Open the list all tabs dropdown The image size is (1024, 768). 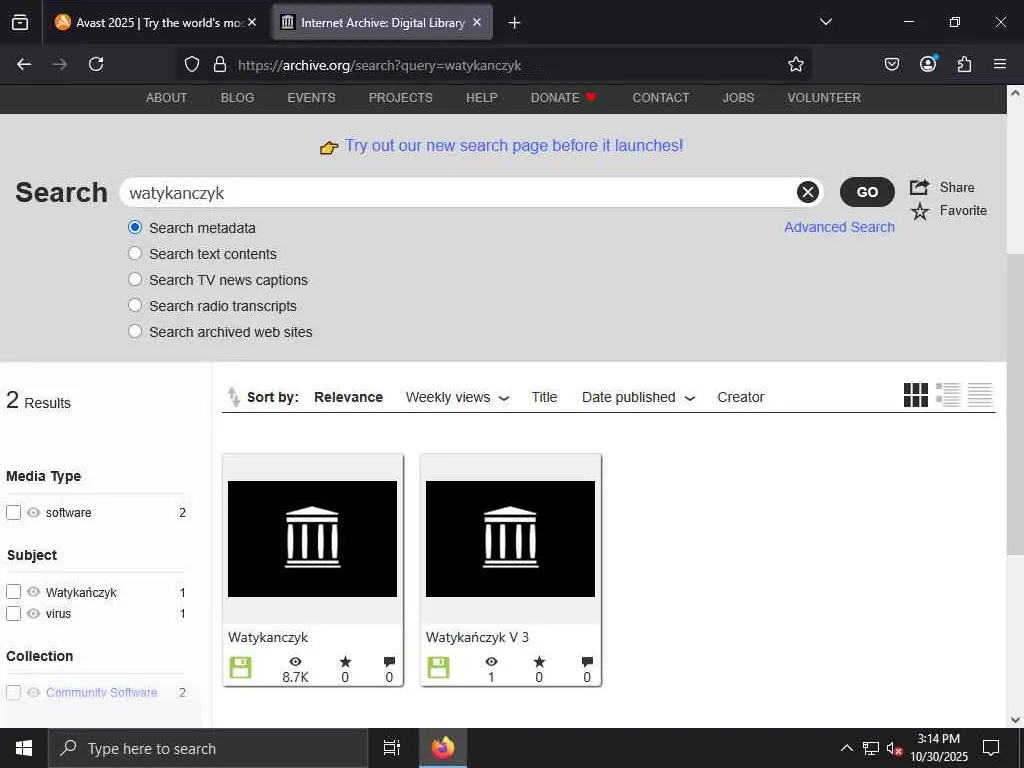(x=825, y=22)
